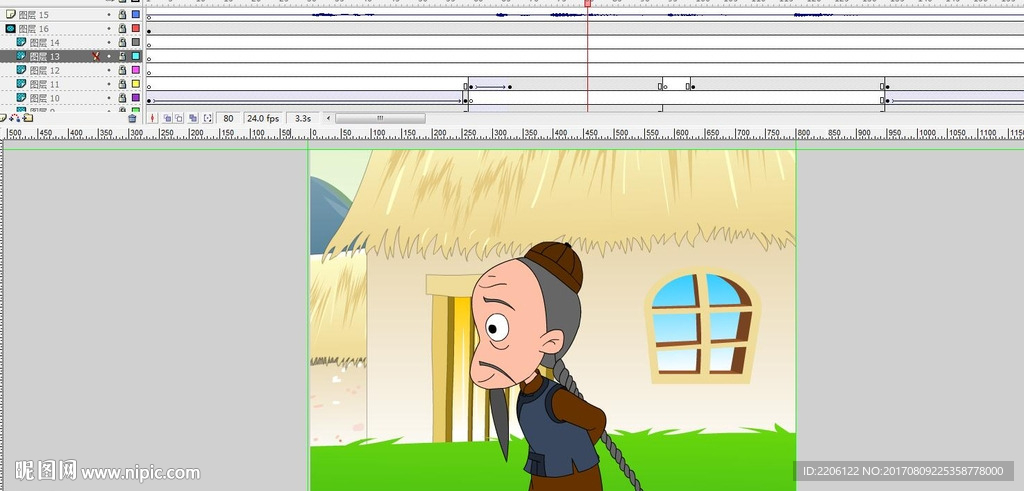Create a new layer folder
Image resolution: width=1024 pixels, height=491 pixels.
(27, 118)
